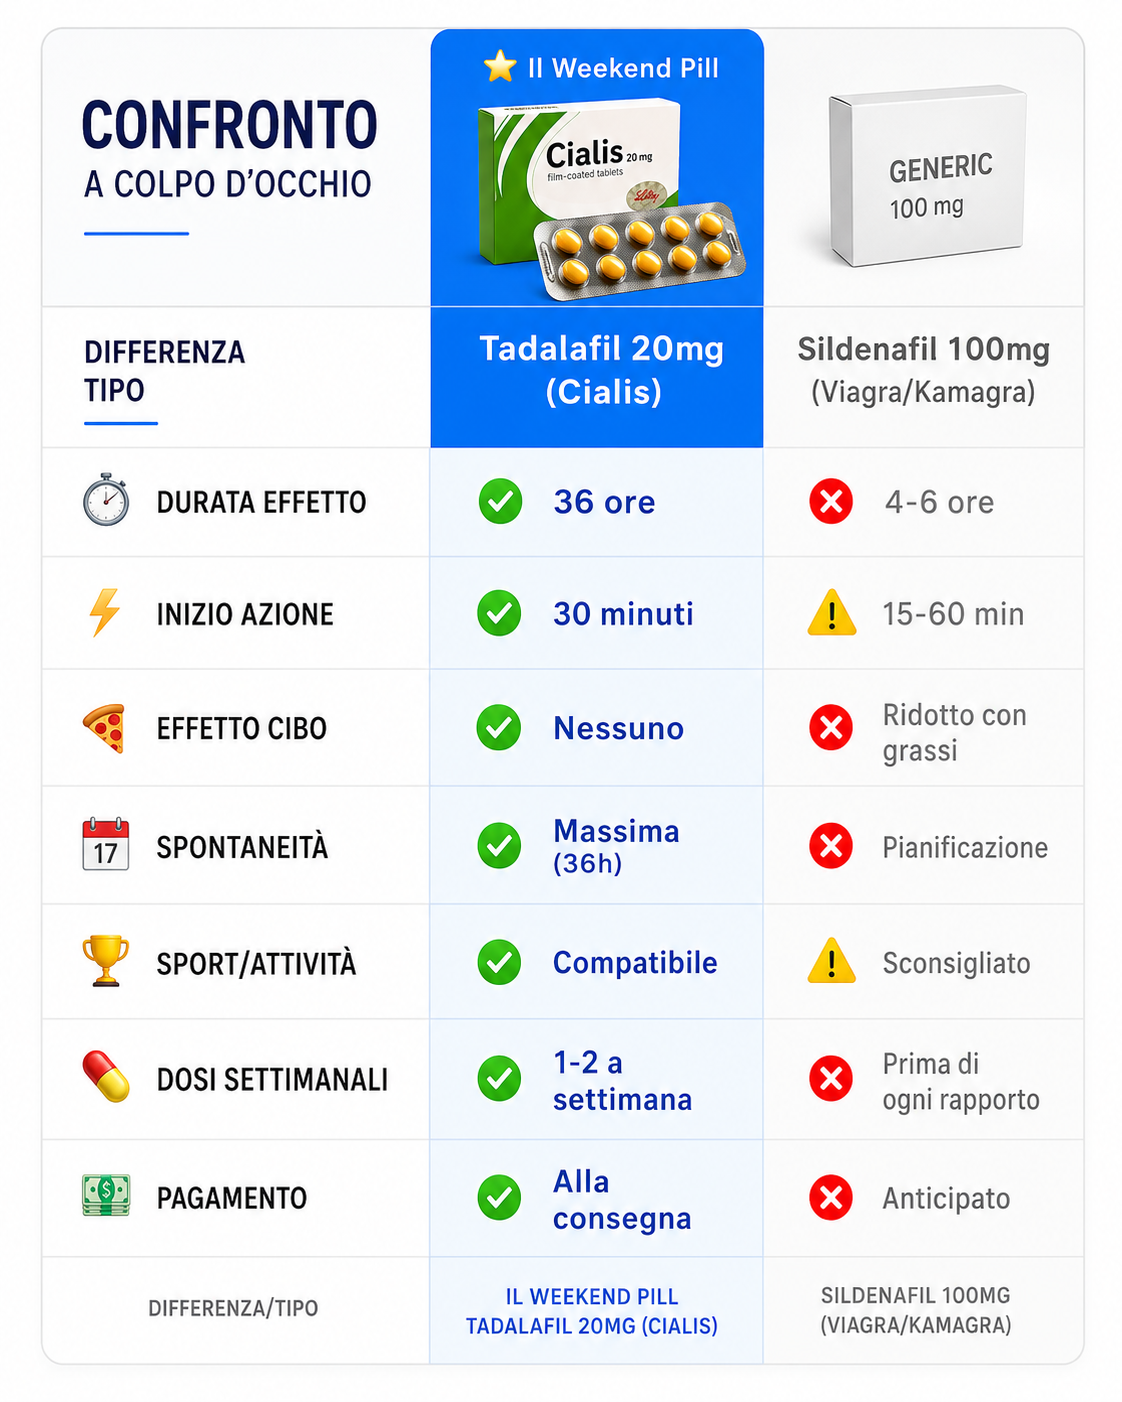The width and height of the screenshot is (1122, 1402).
Task: Click the stopwatch icon beside Durata Effetto
Action: [106, 500]
